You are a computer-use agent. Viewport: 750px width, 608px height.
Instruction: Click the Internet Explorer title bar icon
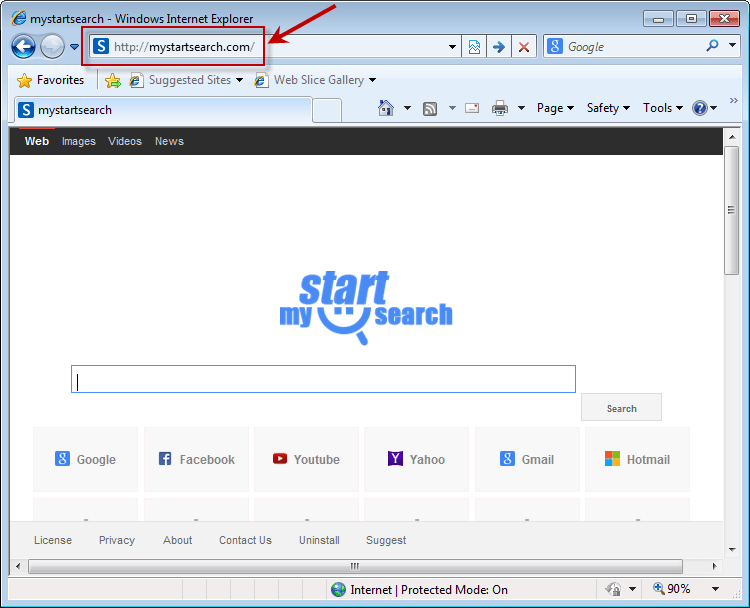point(19,18)
